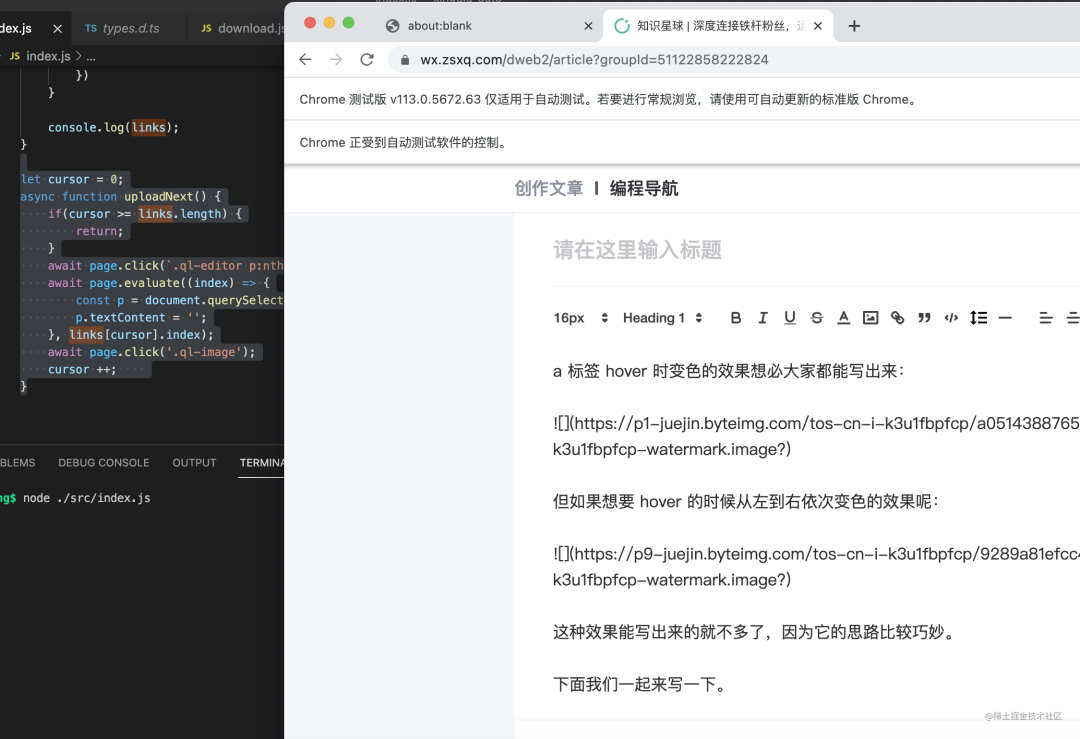Click the lock icon in address bar

pos(405,60)
